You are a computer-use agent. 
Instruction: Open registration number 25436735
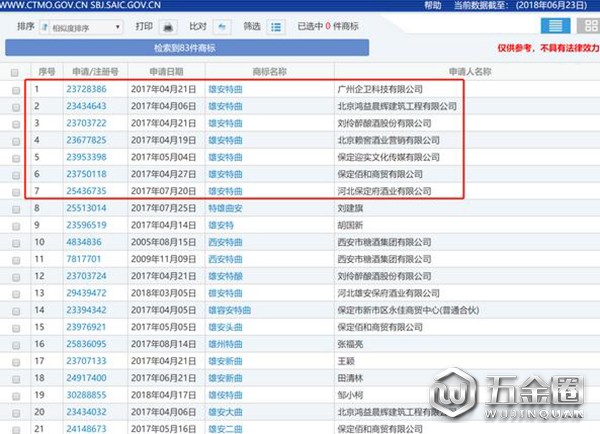point(86,191)
